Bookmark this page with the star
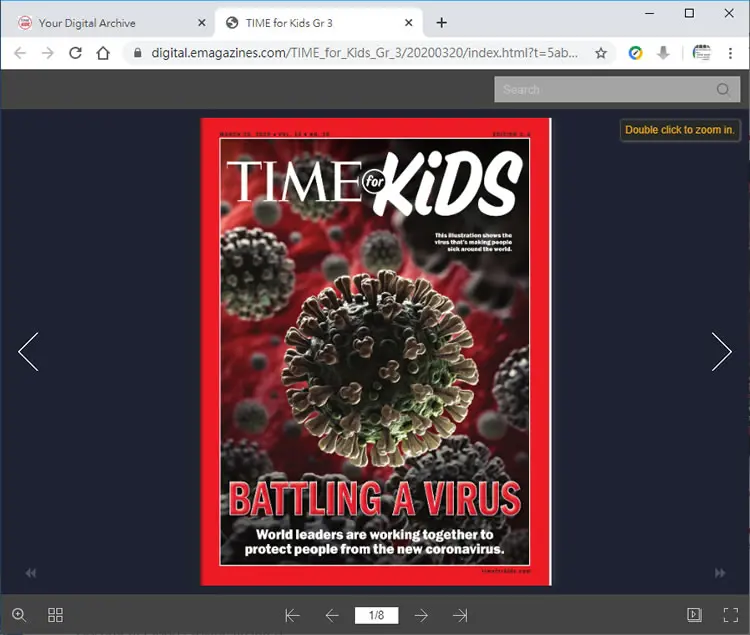The image size is (750, 635). tap(601, 53)
